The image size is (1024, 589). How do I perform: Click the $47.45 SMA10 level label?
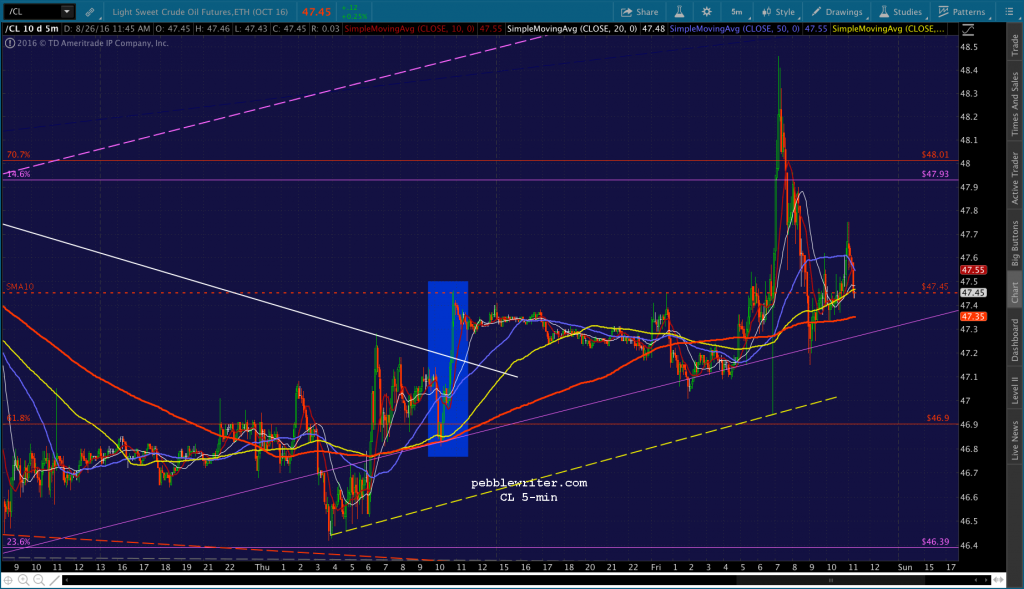coord(935,287)
